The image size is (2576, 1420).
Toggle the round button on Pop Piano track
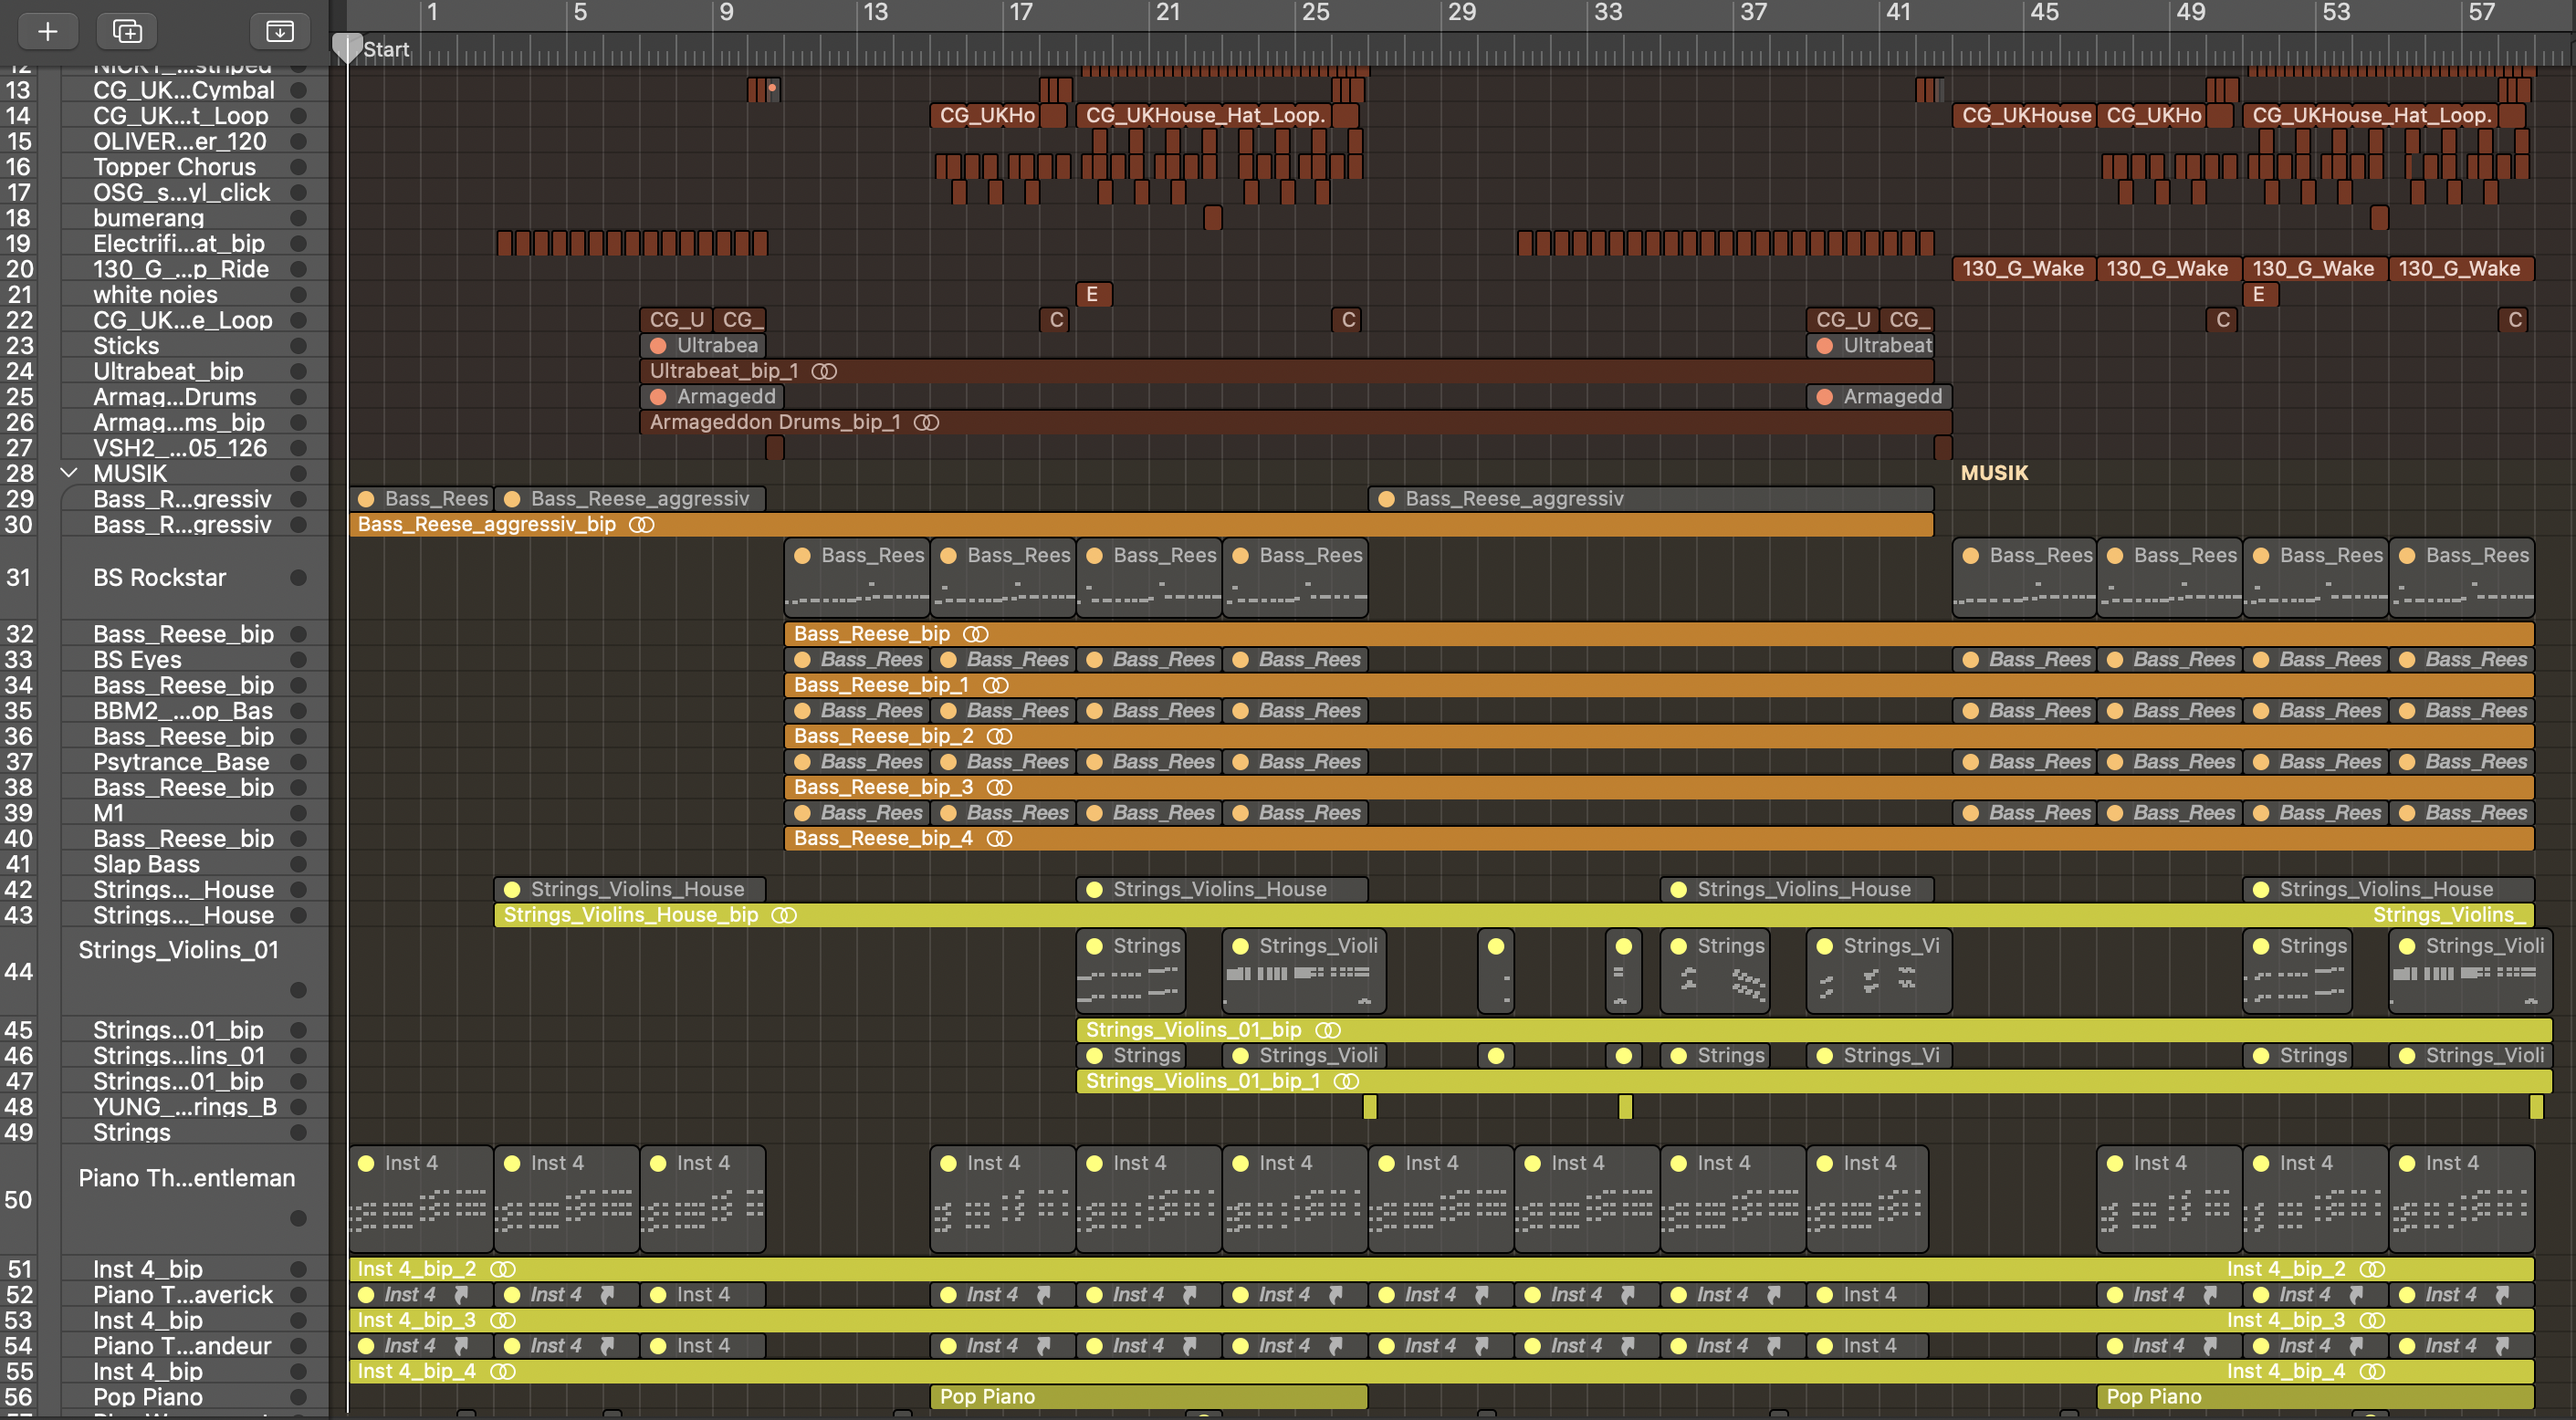[298, 1397]
